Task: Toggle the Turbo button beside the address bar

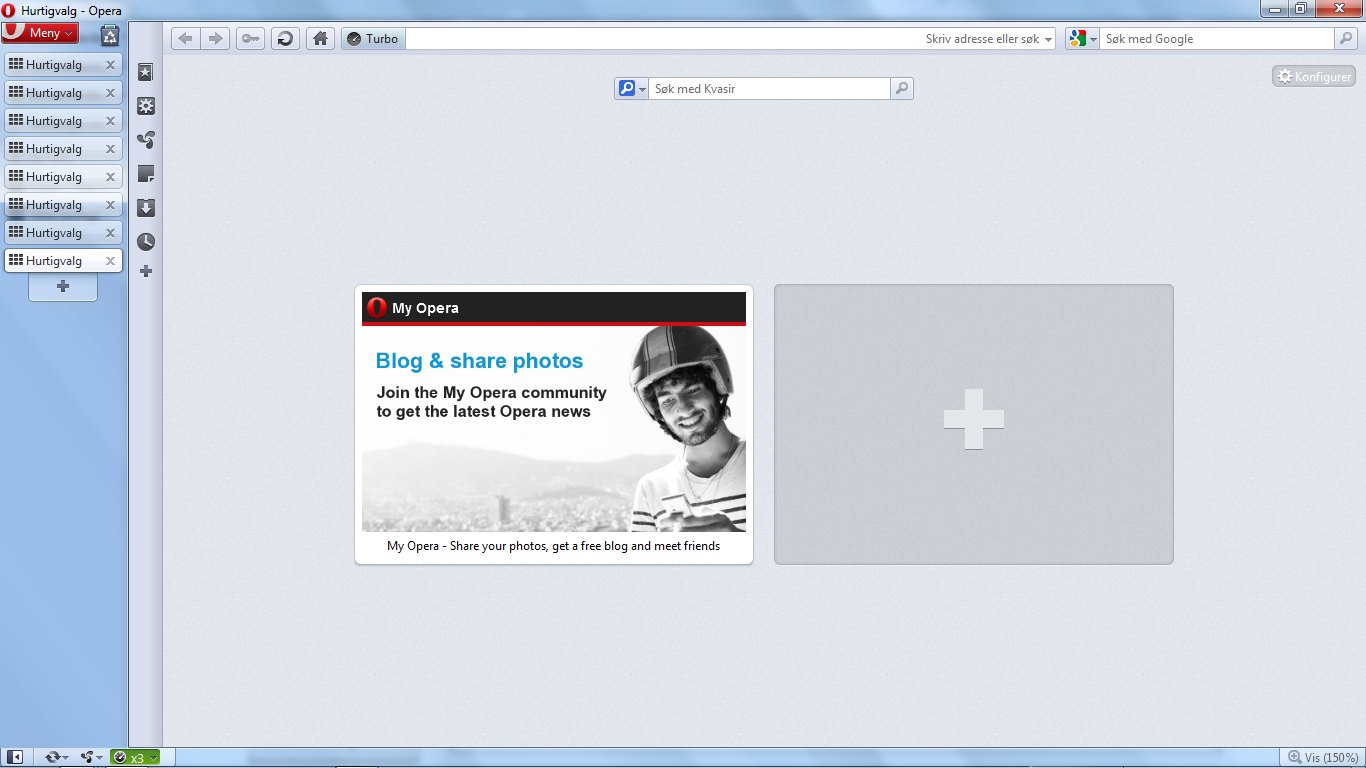Action: click(373, 39)
